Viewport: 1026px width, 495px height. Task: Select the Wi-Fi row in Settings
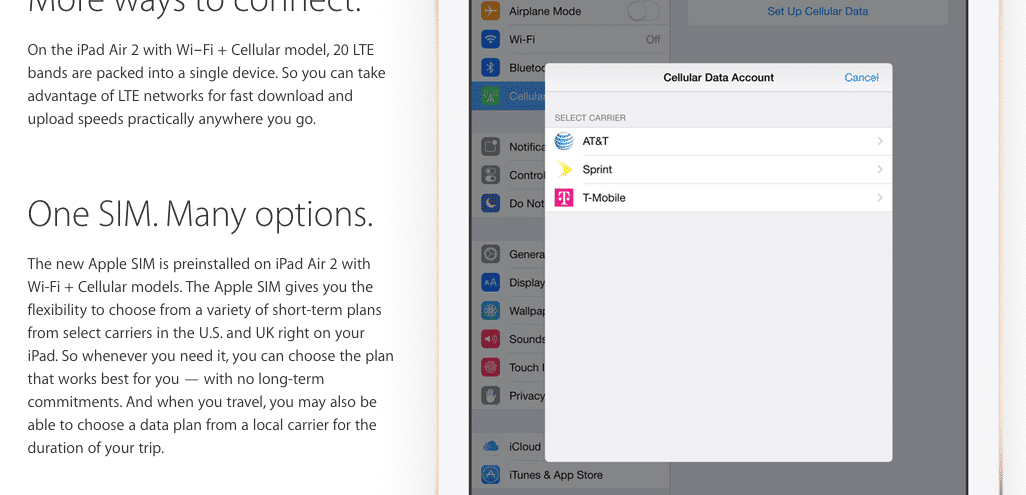pos(571,39)
